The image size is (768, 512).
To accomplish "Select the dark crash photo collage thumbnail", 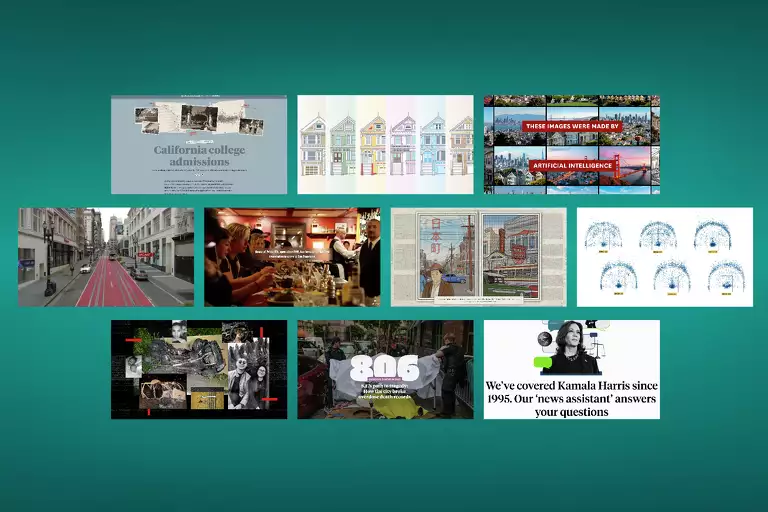I will click(198, 369).
